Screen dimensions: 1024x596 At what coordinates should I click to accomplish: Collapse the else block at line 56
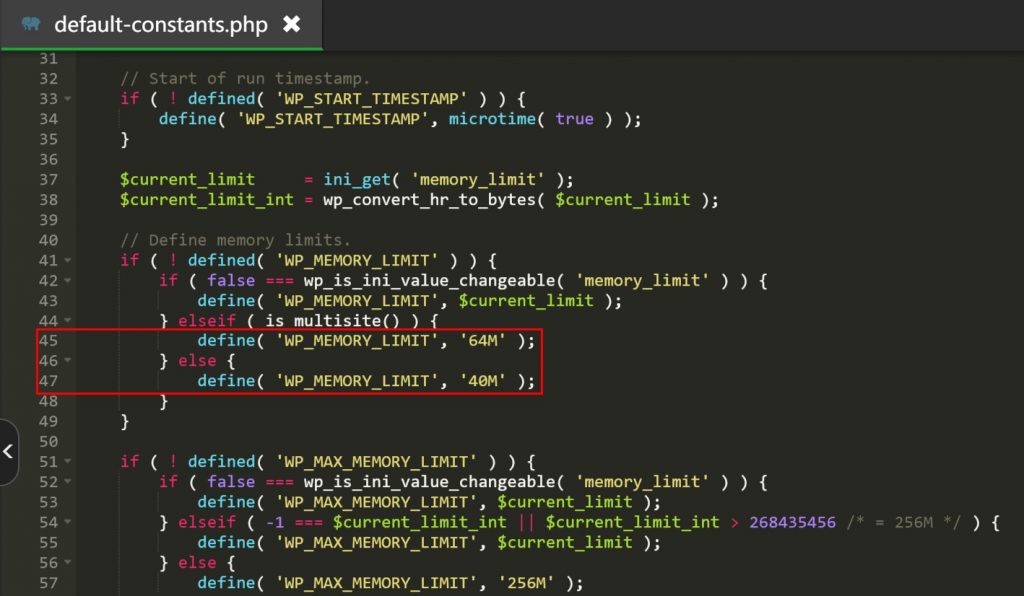67,563
